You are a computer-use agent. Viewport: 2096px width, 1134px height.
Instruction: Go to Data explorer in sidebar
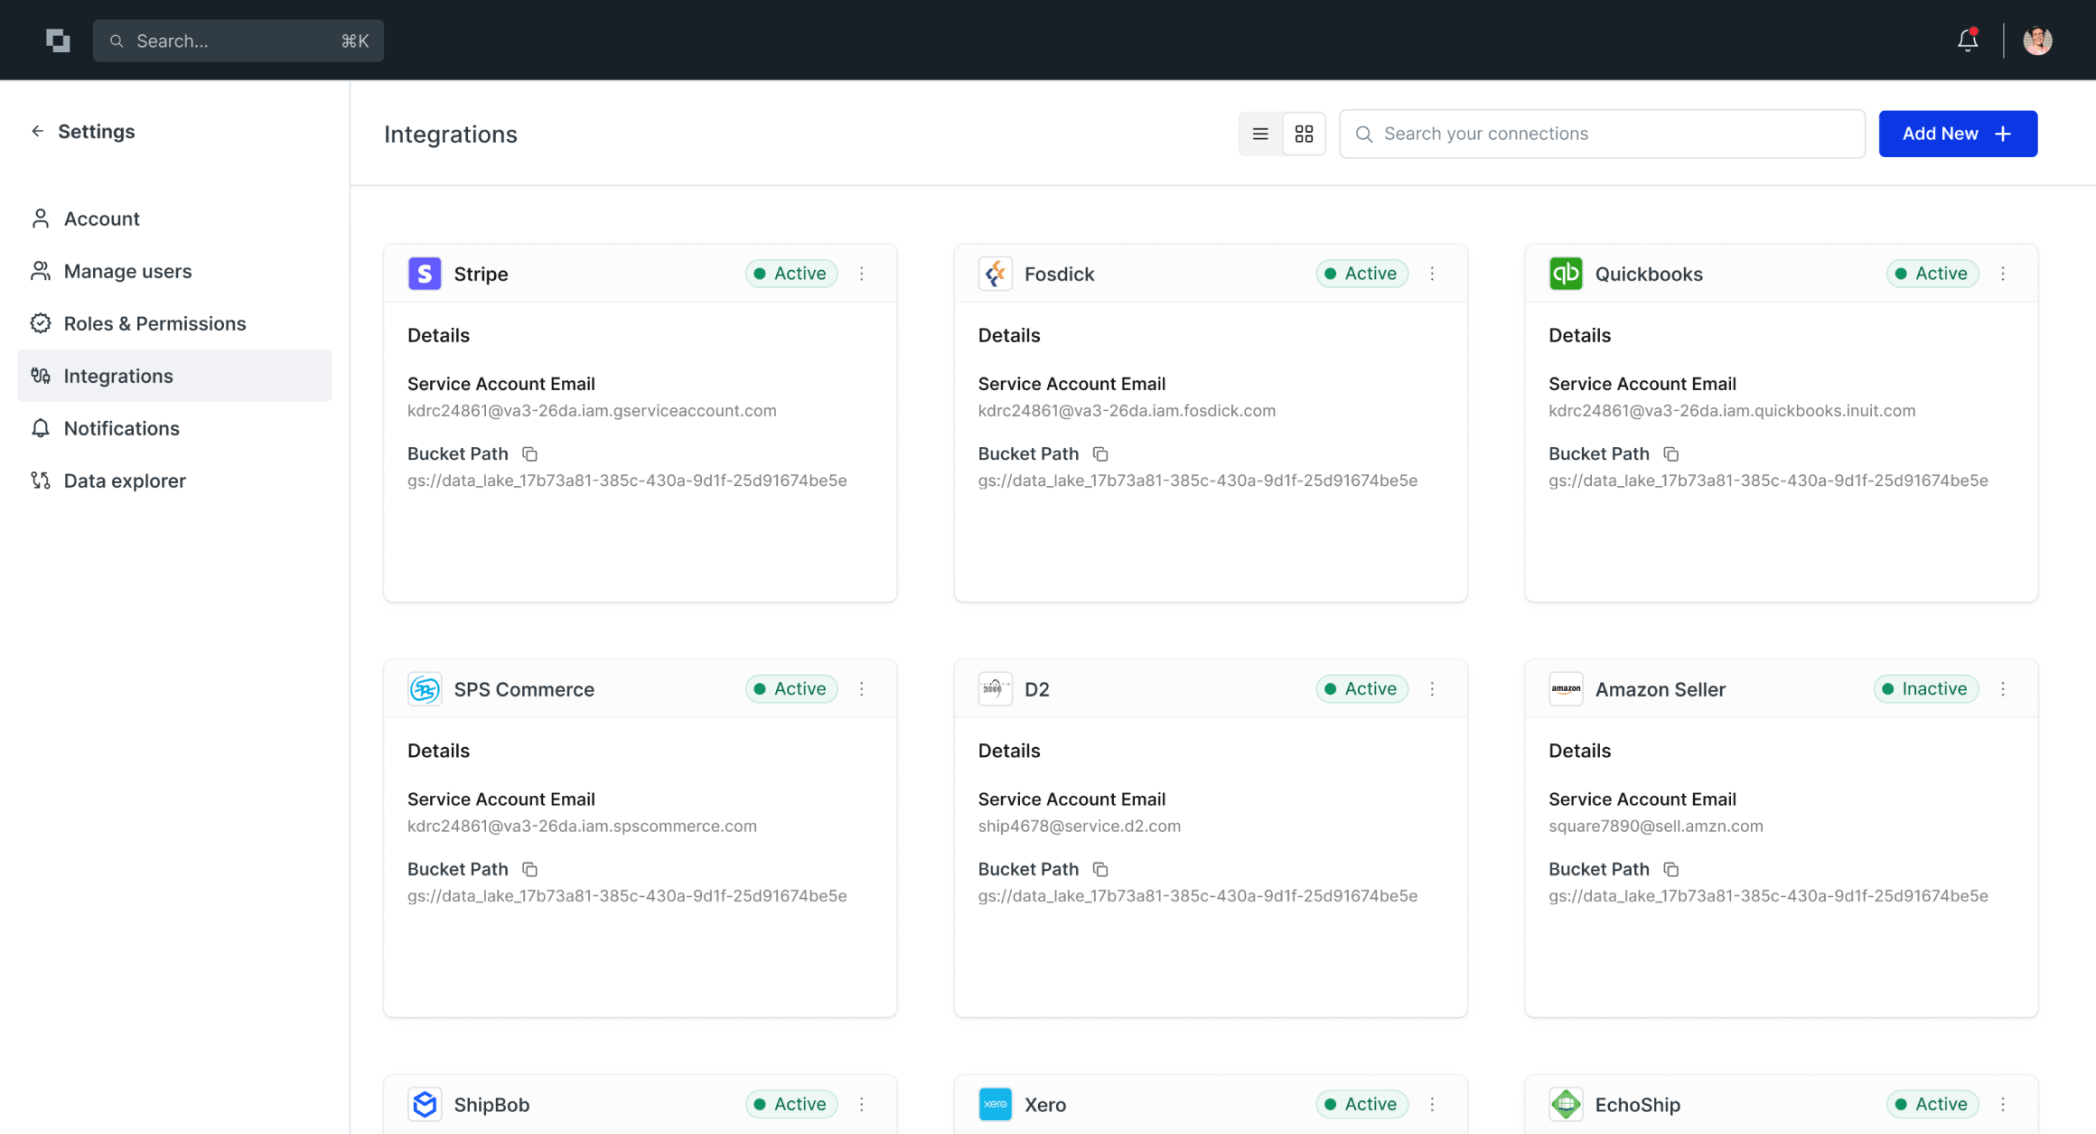click(x=124, y=480)
